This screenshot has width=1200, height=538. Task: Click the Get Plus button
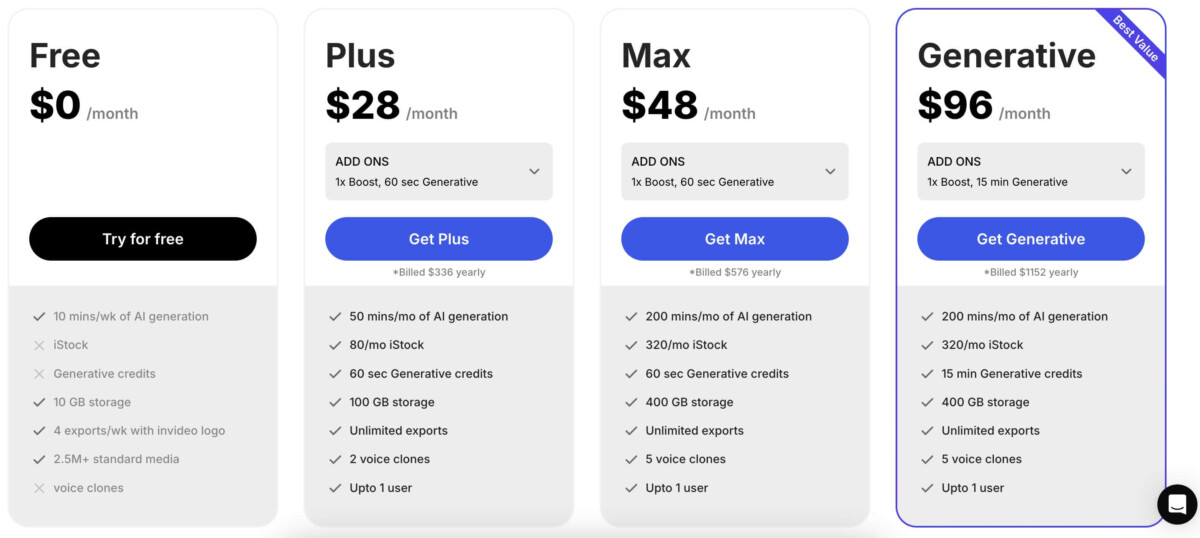439,239
